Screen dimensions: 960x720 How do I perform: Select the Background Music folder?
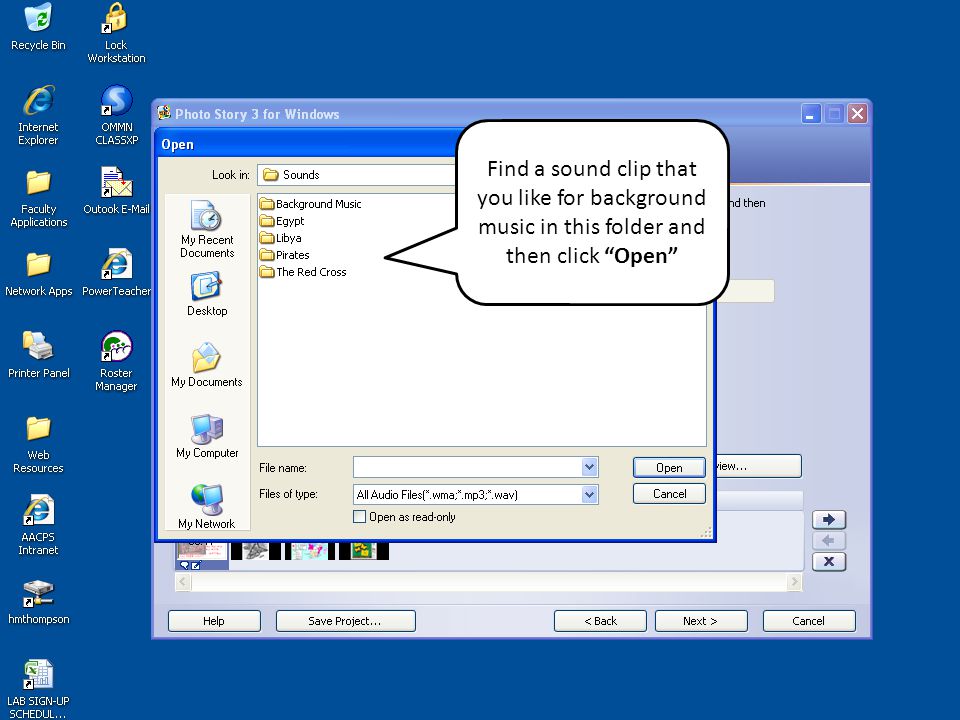coord(310,204)
